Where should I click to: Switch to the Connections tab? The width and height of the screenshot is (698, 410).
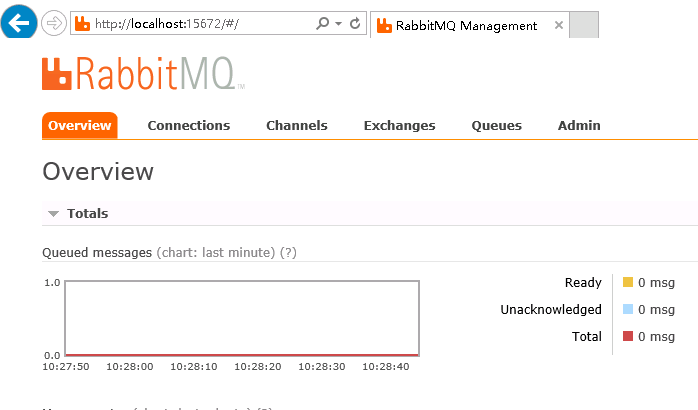coord(189,126)
